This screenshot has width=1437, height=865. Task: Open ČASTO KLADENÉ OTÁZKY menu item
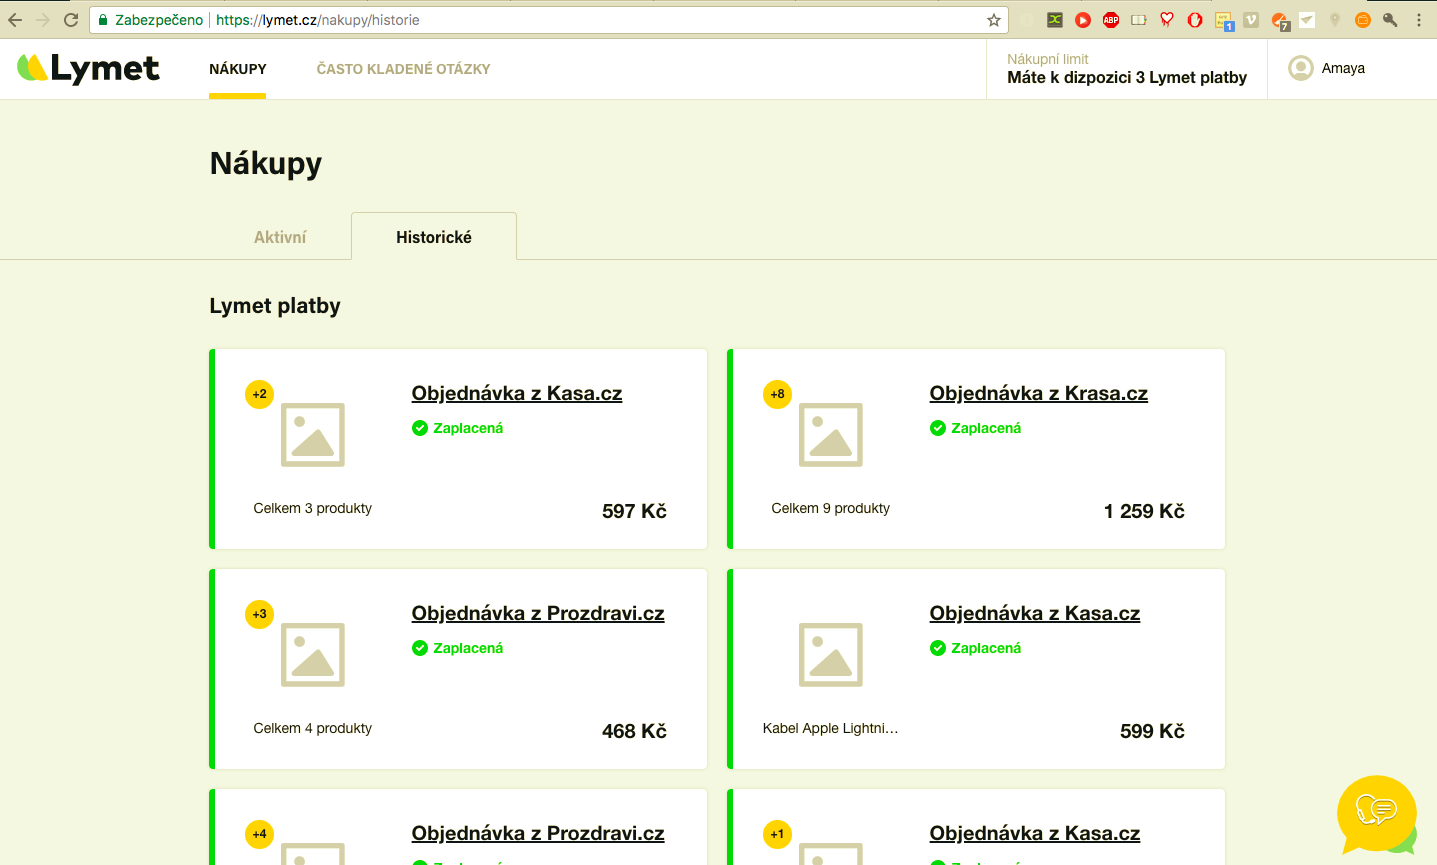(403, 69)
